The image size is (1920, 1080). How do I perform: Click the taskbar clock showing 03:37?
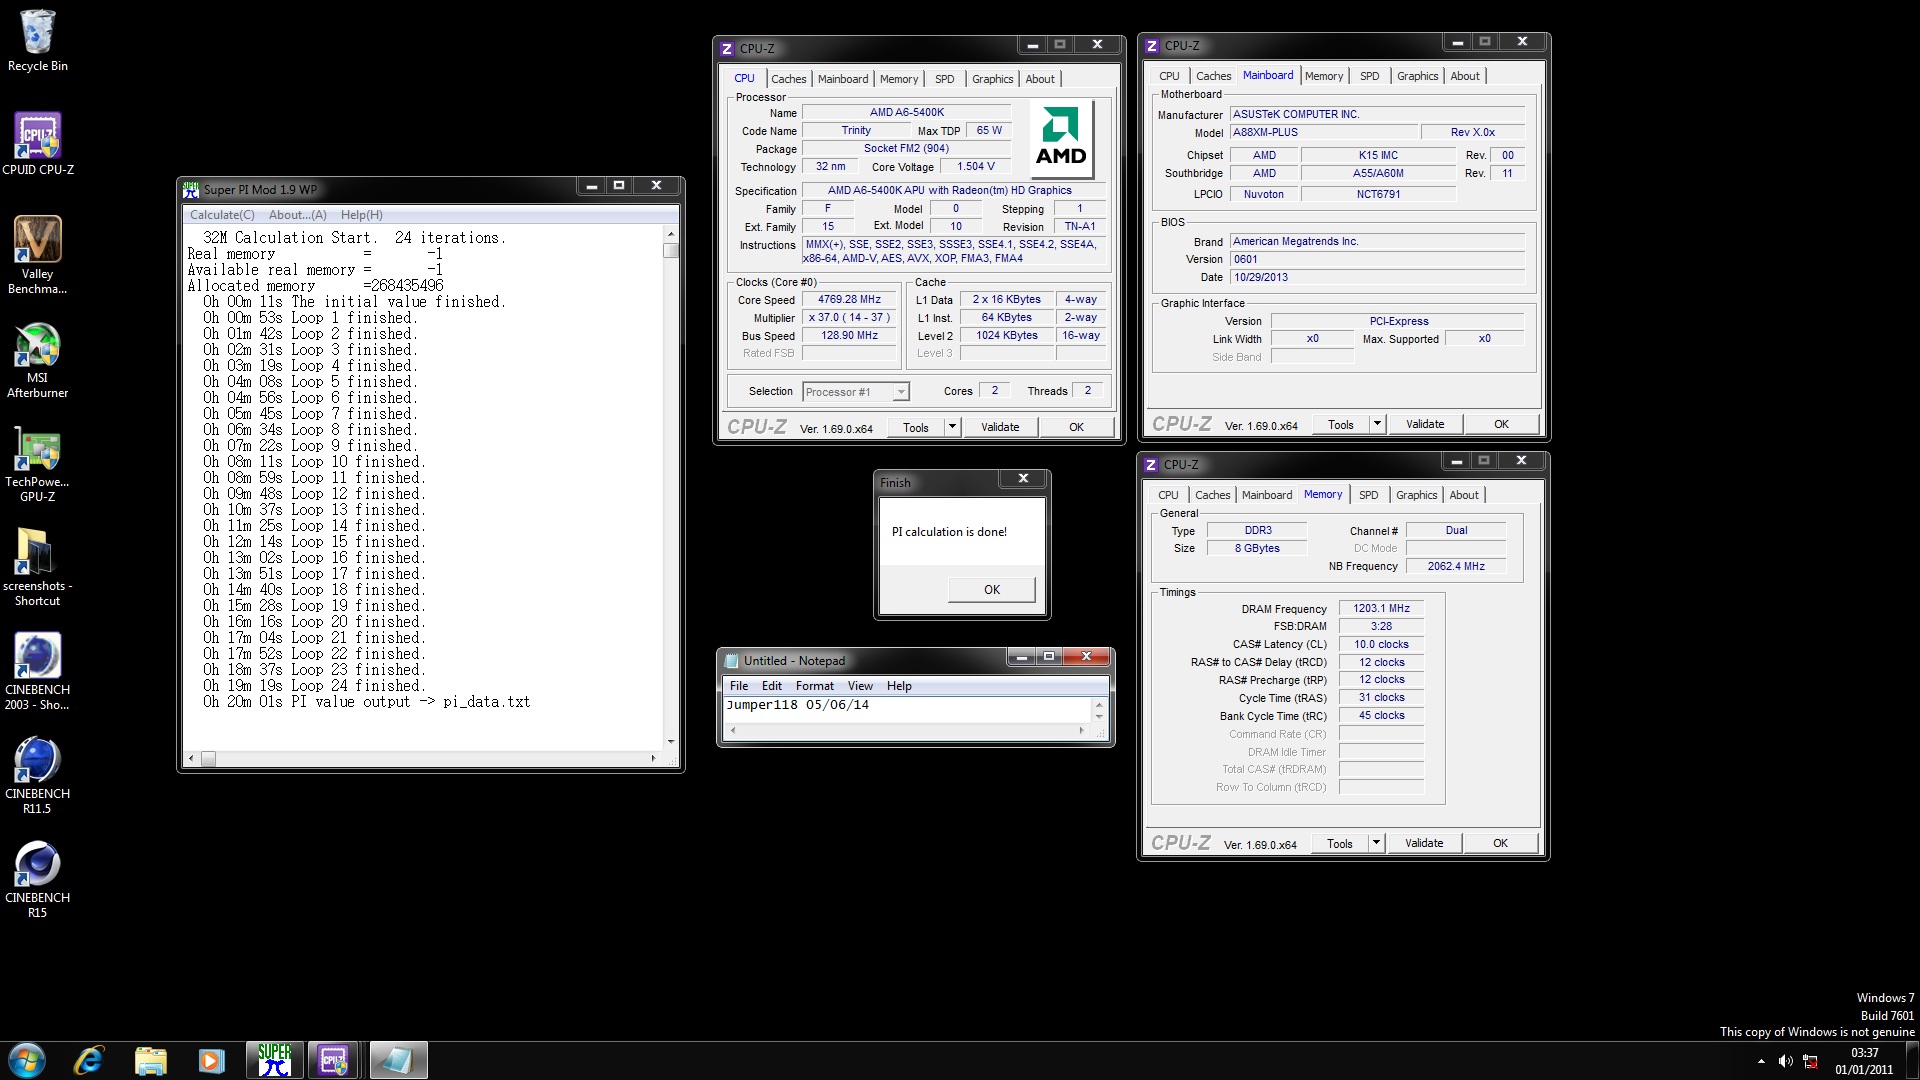click(x=1864, y=1053)
